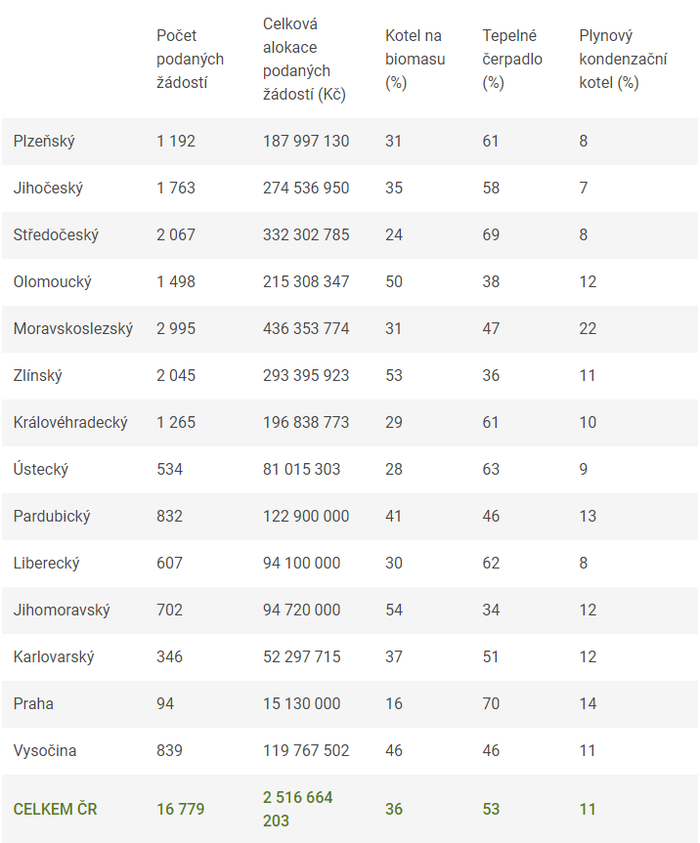Click the CELKEM ČR total label

click(55, 809)
